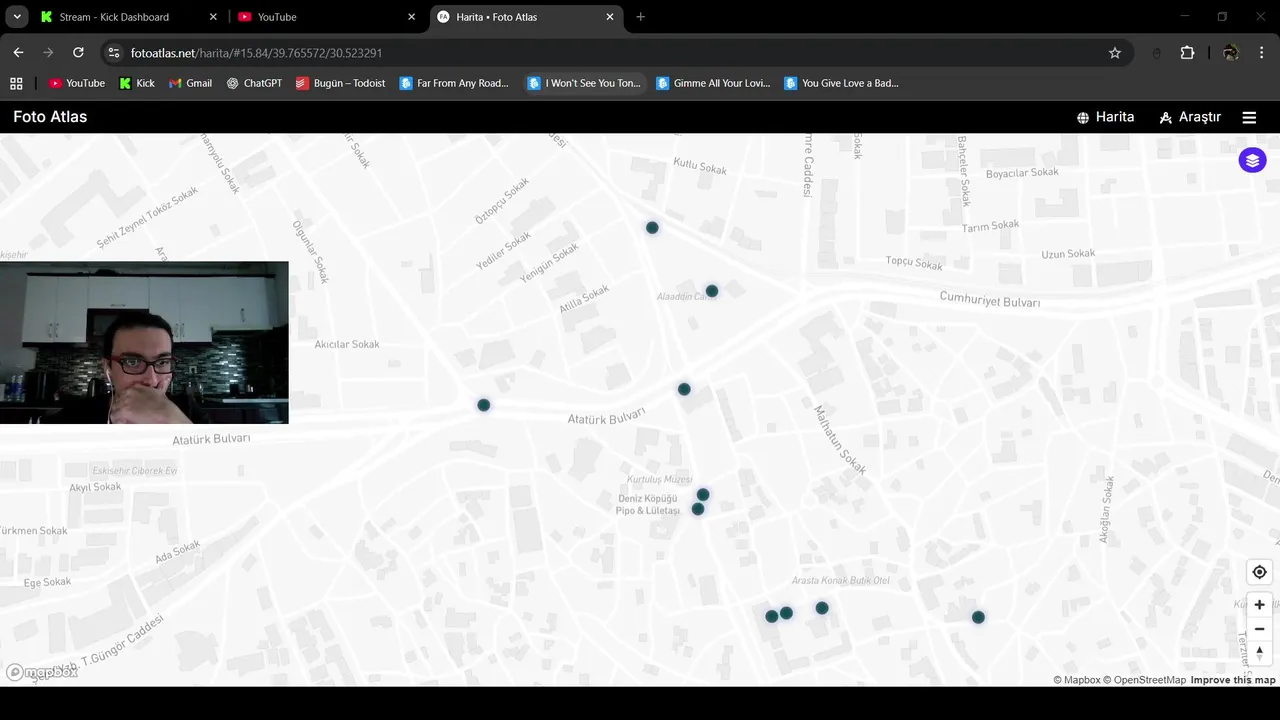Viewport: 1280px width, 720px height.
Task: Open the Gimme All Your Lovi... bookmark
Action: (x=713, y=83)
